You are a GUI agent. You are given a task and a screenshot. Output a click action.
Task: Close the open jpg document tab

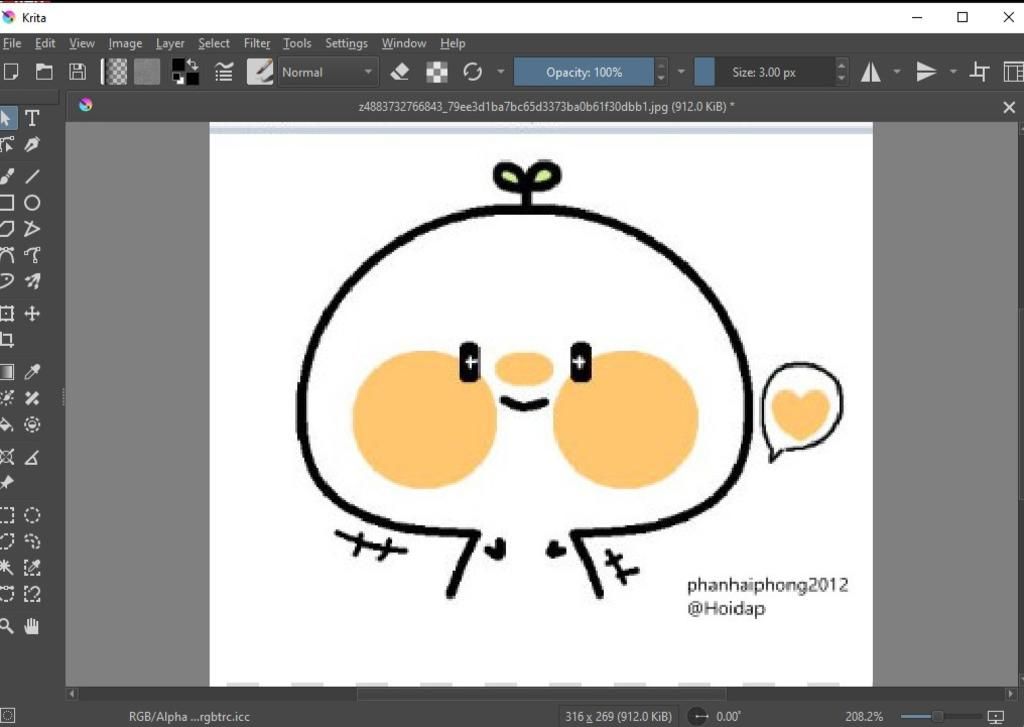coord(1009,107)
